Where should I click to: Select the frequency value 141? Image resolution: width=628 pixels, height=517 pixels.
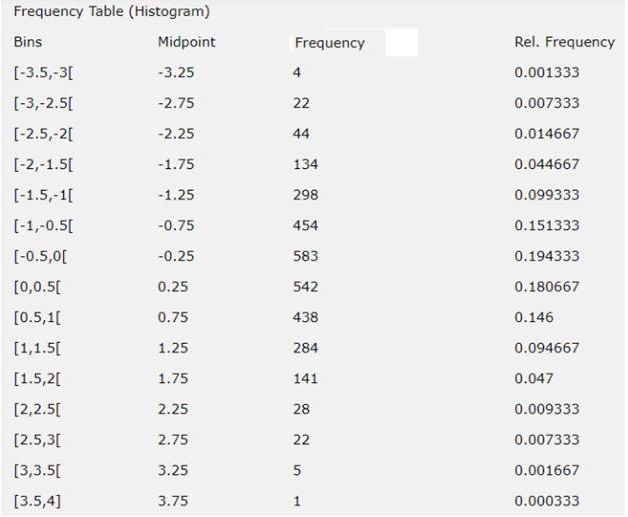pos(305,379)
